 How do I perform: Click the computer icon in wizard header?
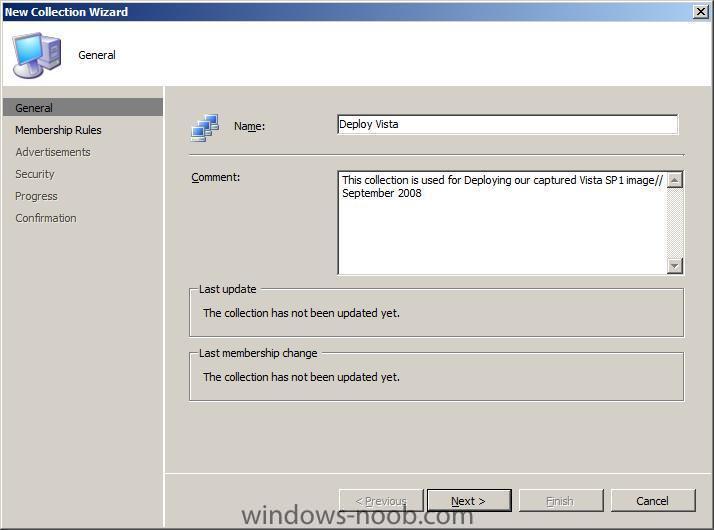pos(36,55)
